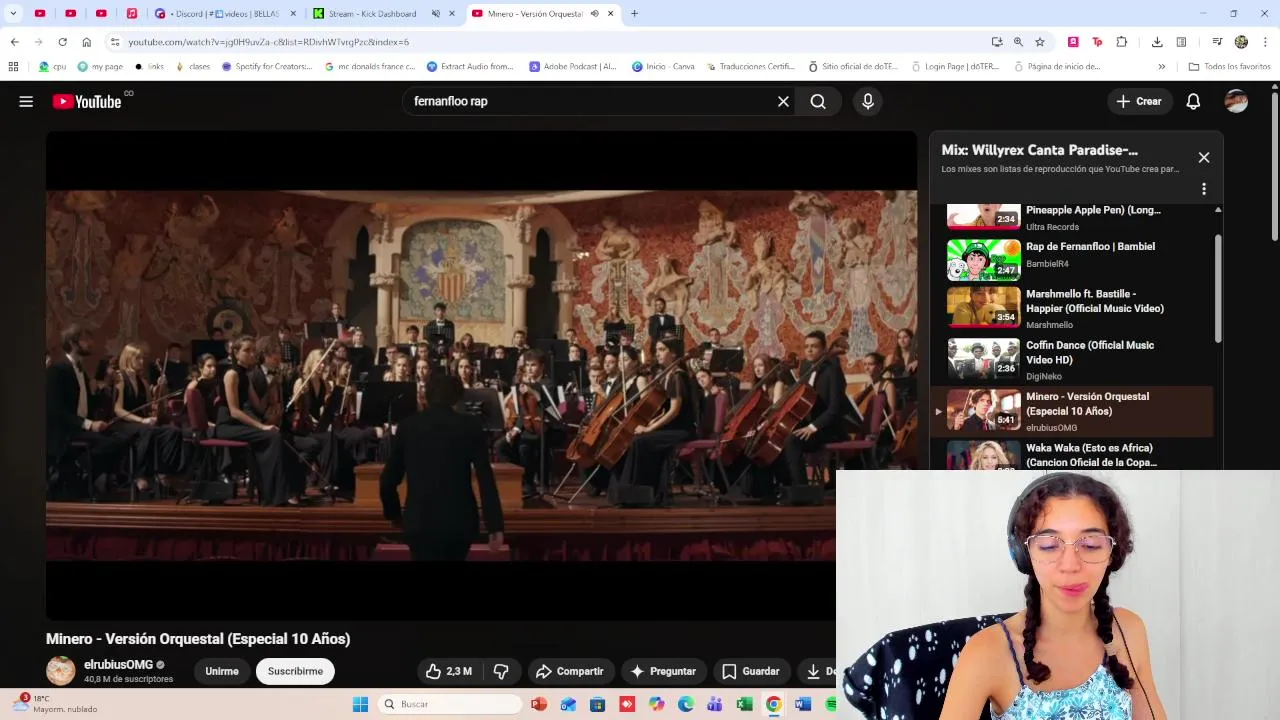Close the Minero - Versión Orquestal tab
1280x720 pixels.
coord(610,14)
